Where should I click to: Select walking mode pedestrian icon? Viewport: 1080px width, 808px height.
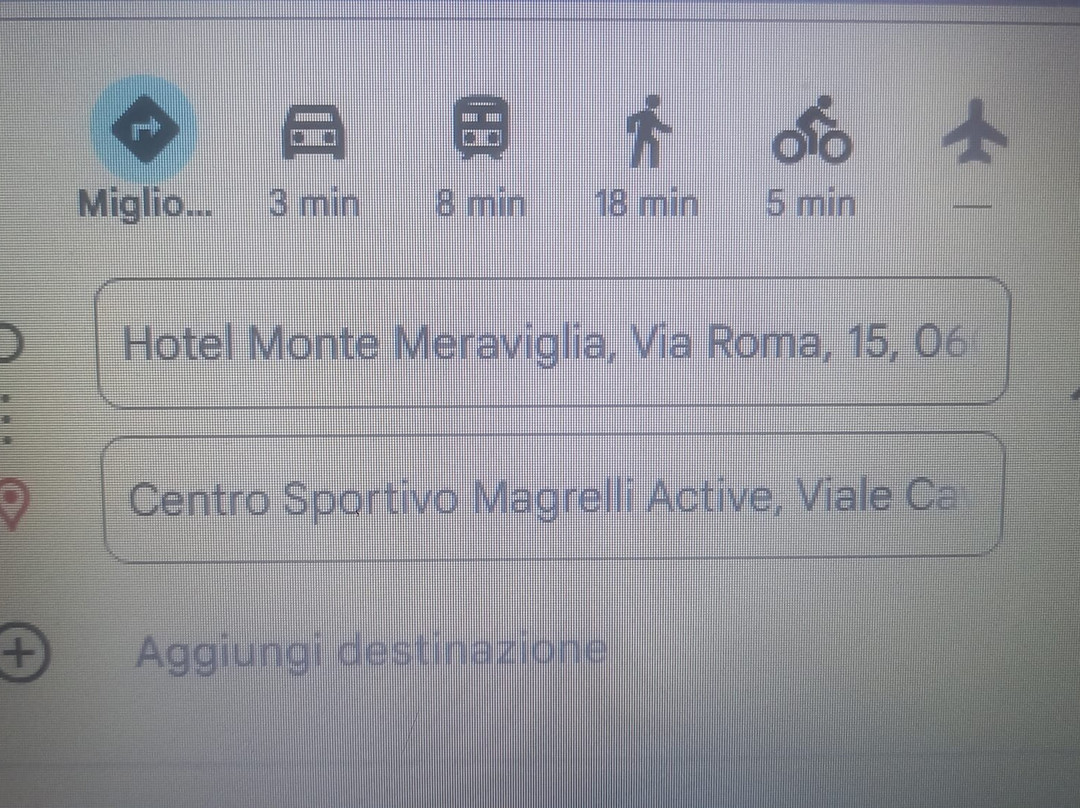647,132
